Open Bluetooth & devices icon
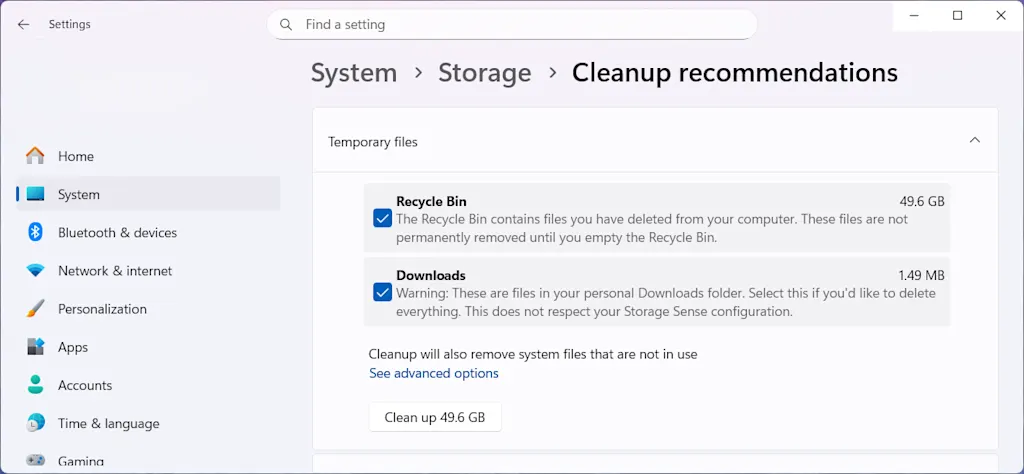The height and width of the screenshot is (474, 1024). [35, 232]
